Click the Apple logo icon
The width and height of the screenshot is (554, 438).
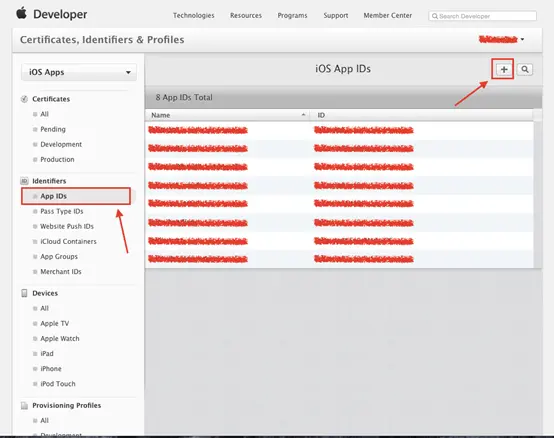point(22,13)
